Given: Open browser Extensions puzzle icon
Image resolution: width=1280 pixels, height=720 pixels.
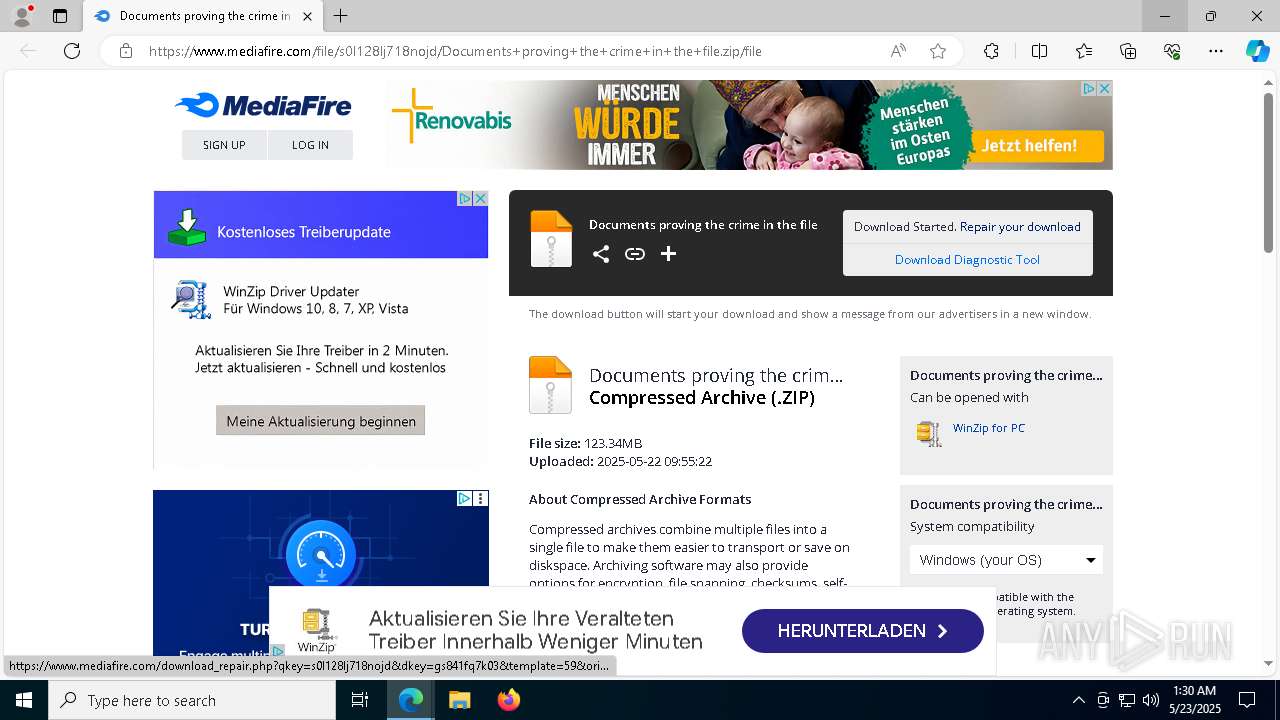Looking at the screenshot, I should coord(991,51).
